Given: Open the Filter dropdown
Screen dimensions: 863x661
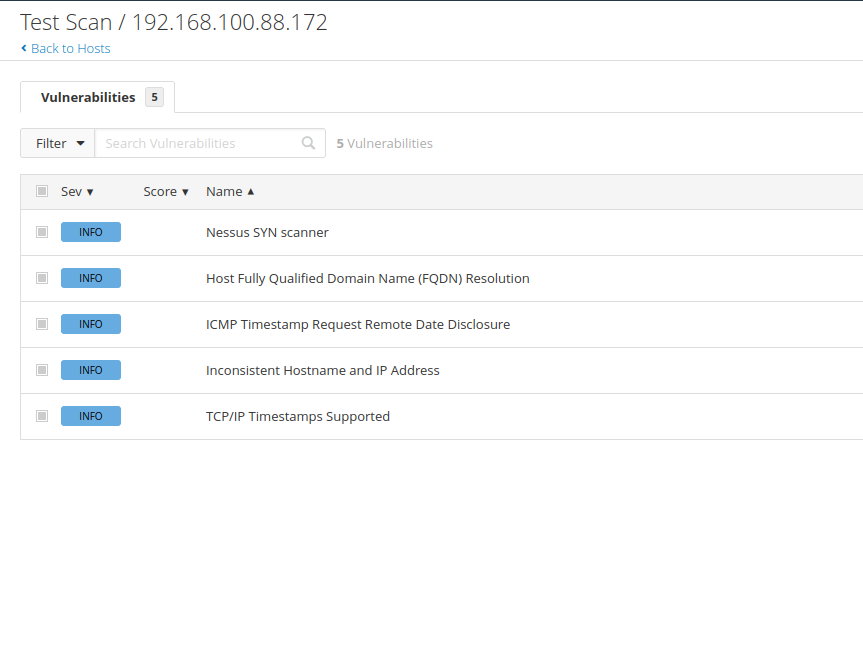Looking at the screenshot, I should pyautogui.click(x=58, y=143).
